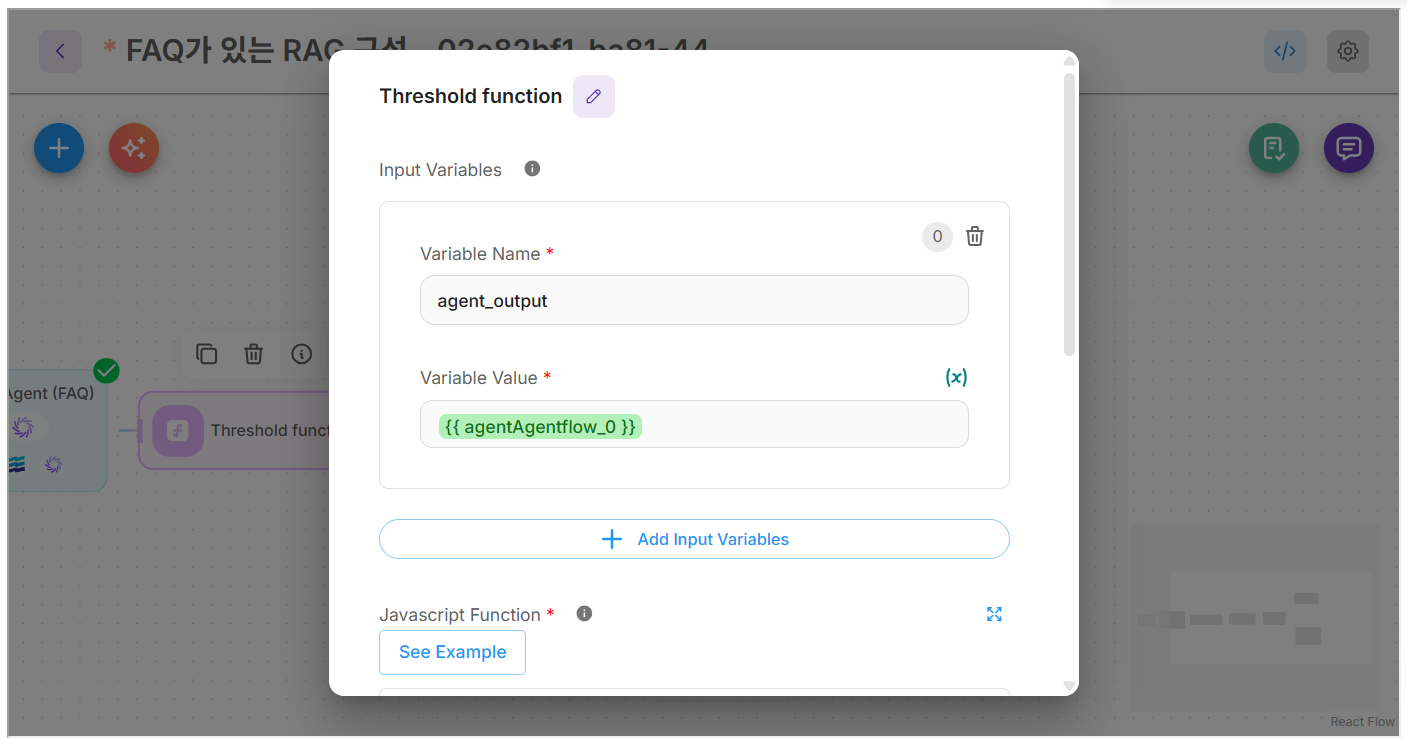
Task: Click the Add Input Variables button
Action: click(x=694, y=539)
